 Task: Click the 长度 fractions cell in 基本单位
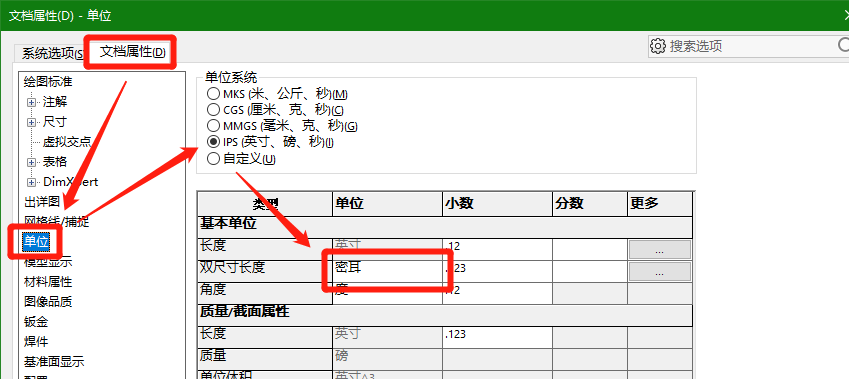590,249
